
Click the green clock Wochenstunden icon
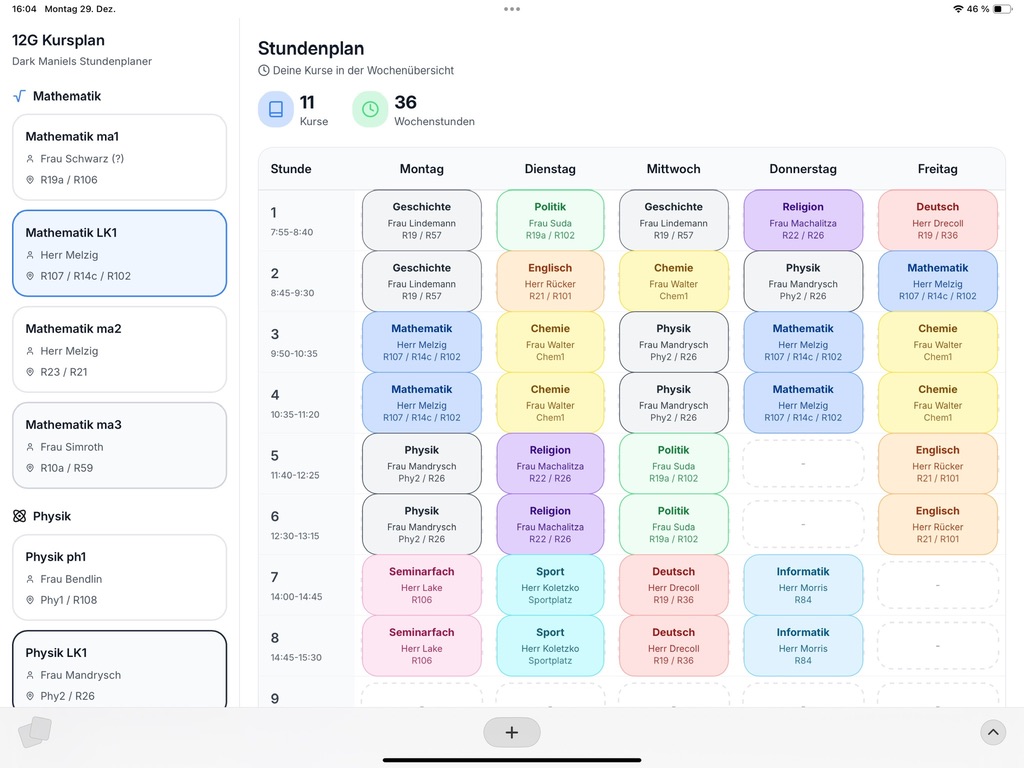point(370,109)
